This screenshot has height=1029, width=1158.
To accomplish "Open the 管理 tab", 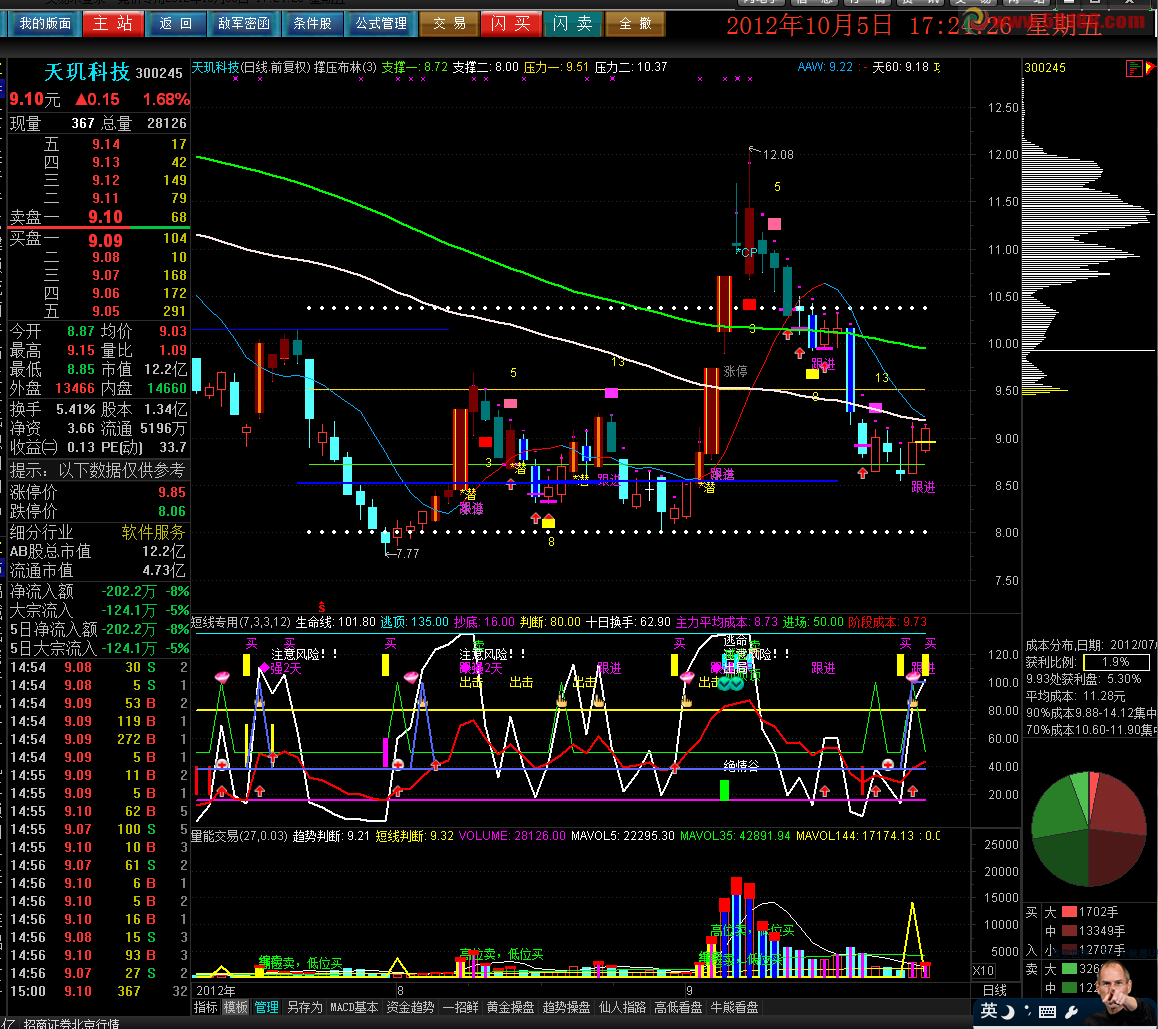I will click(x=267, y=1008).
